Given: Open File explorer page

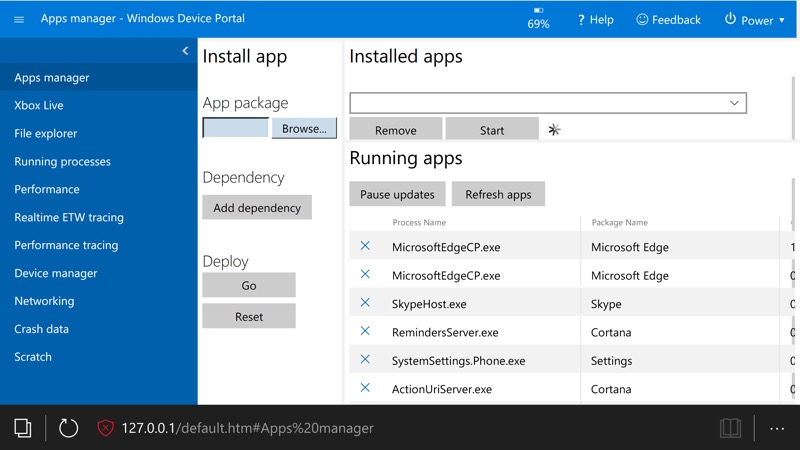Looking at the screenshot, I should coord(45,134).
